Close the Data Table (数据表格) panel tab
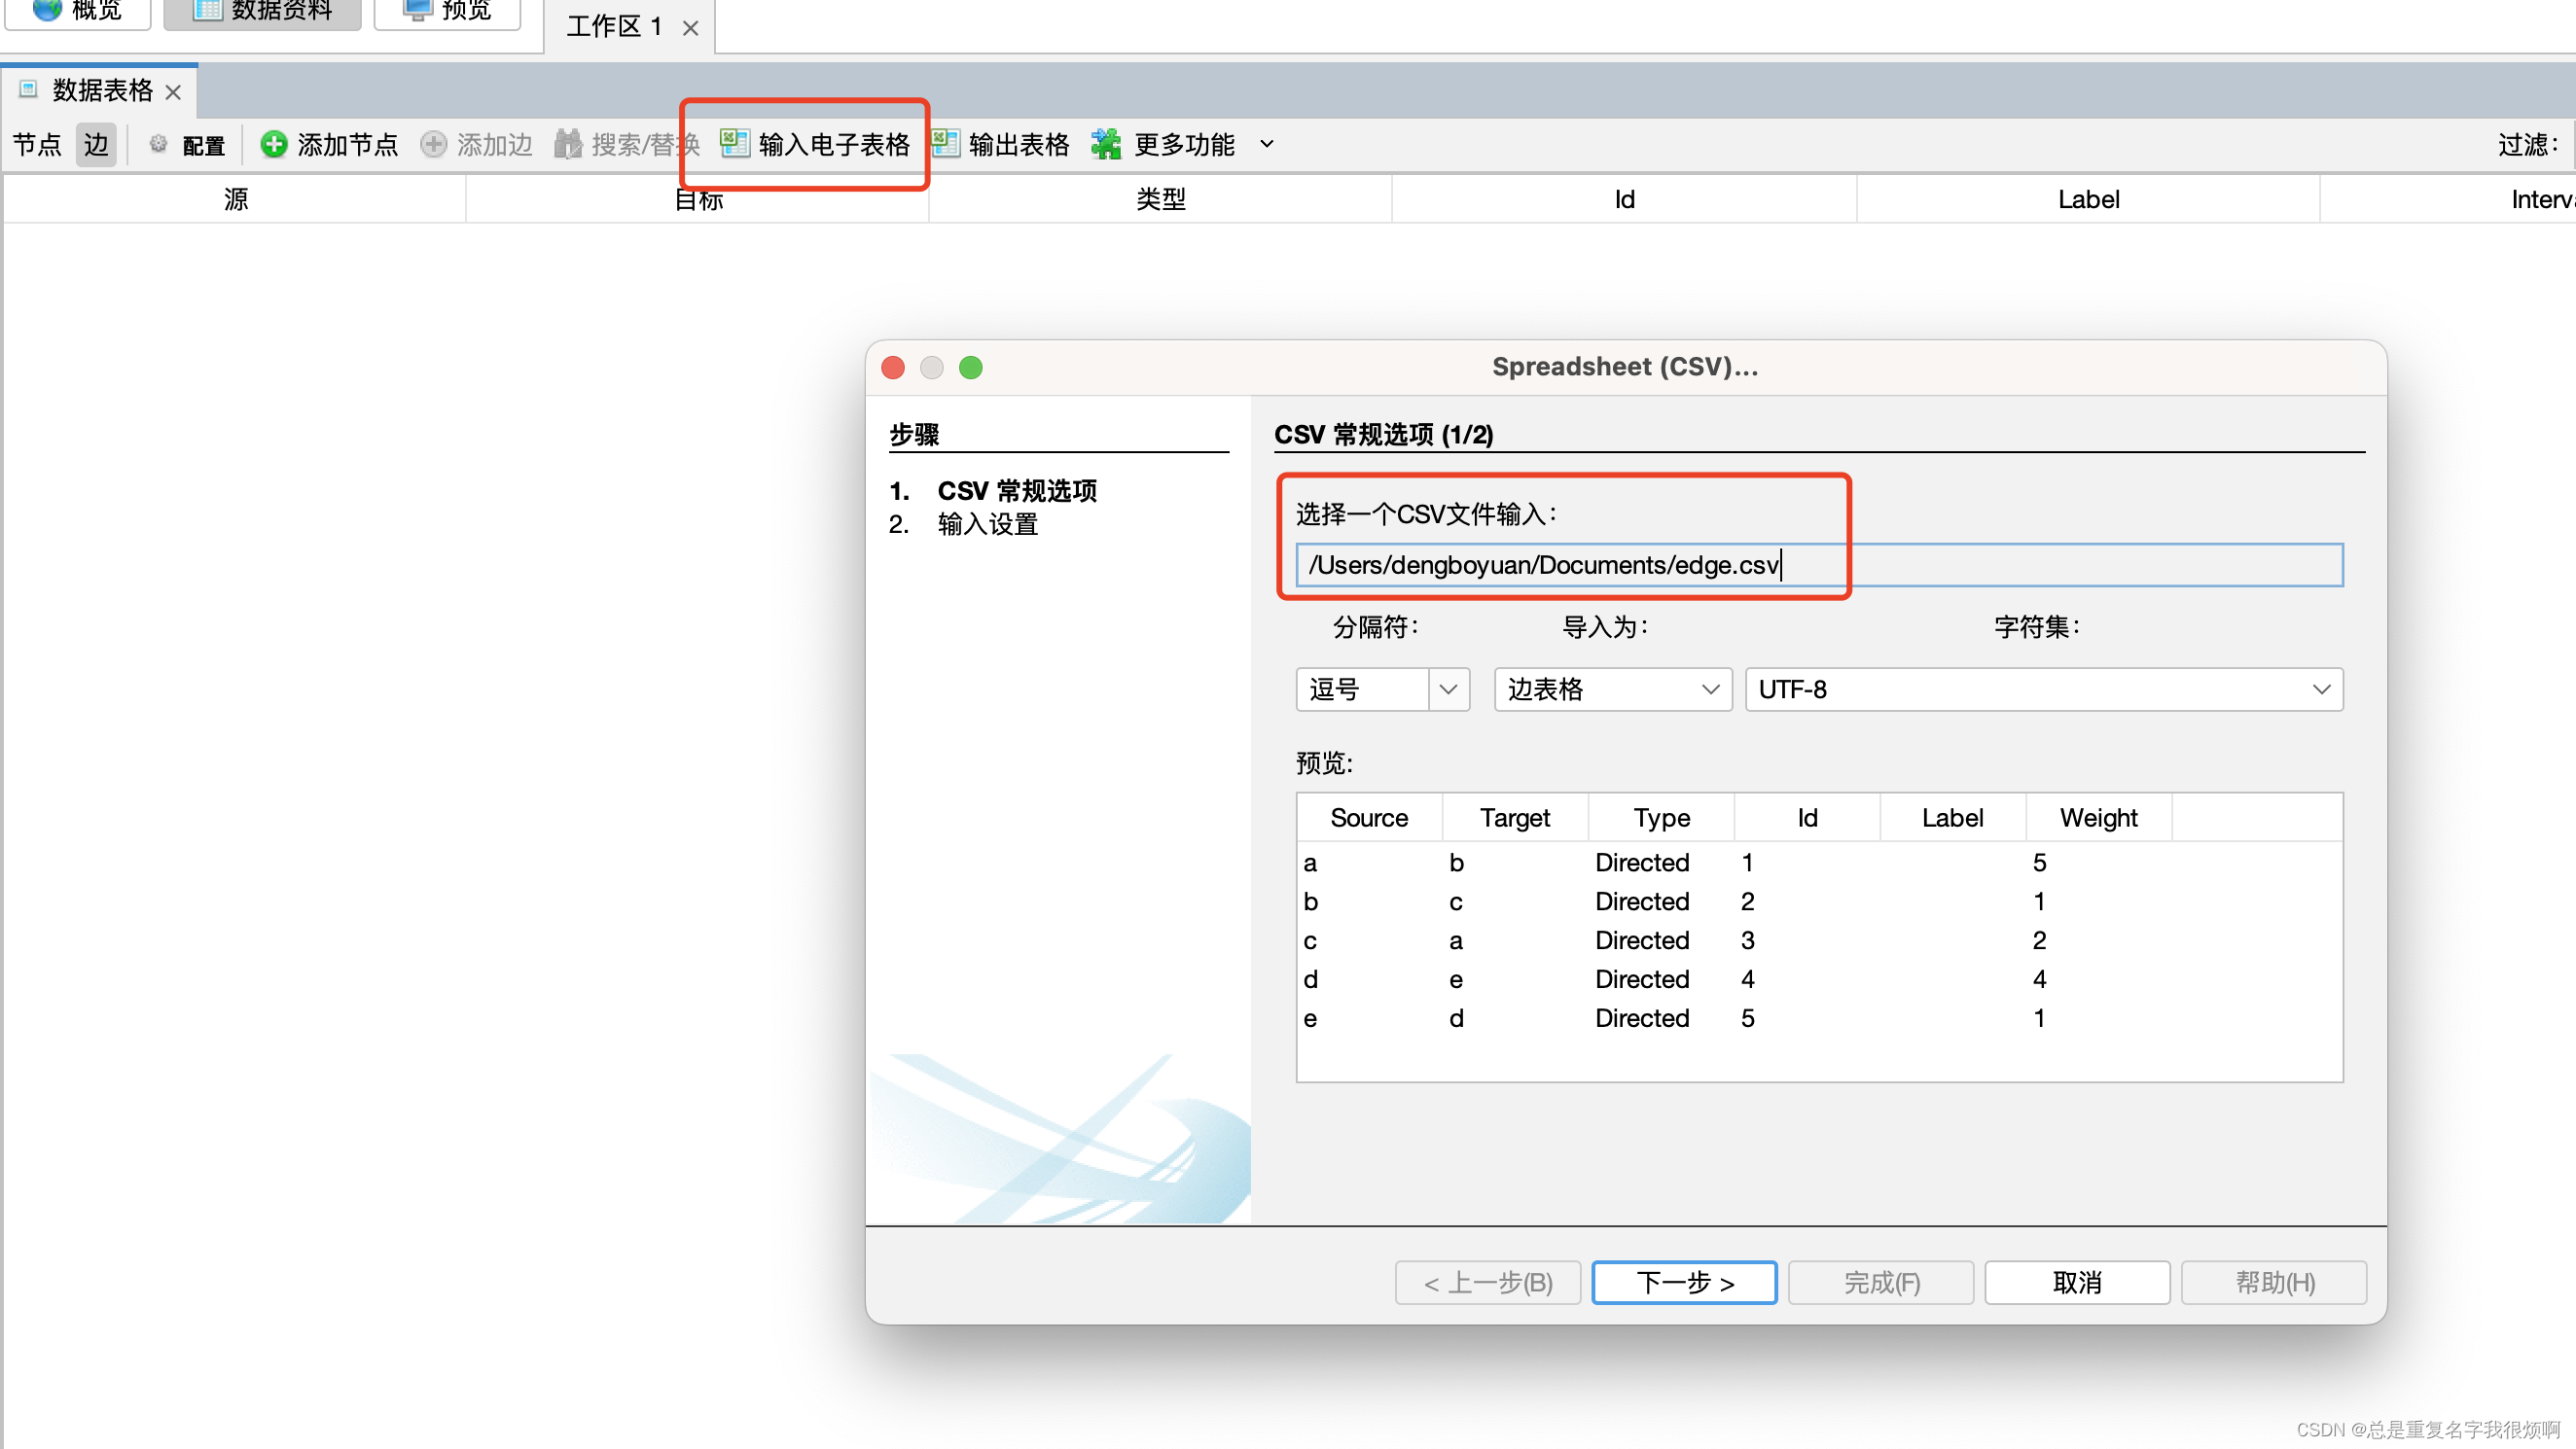The width and height of the screenshot is (2576, 1449). click(x=173, y=92)
